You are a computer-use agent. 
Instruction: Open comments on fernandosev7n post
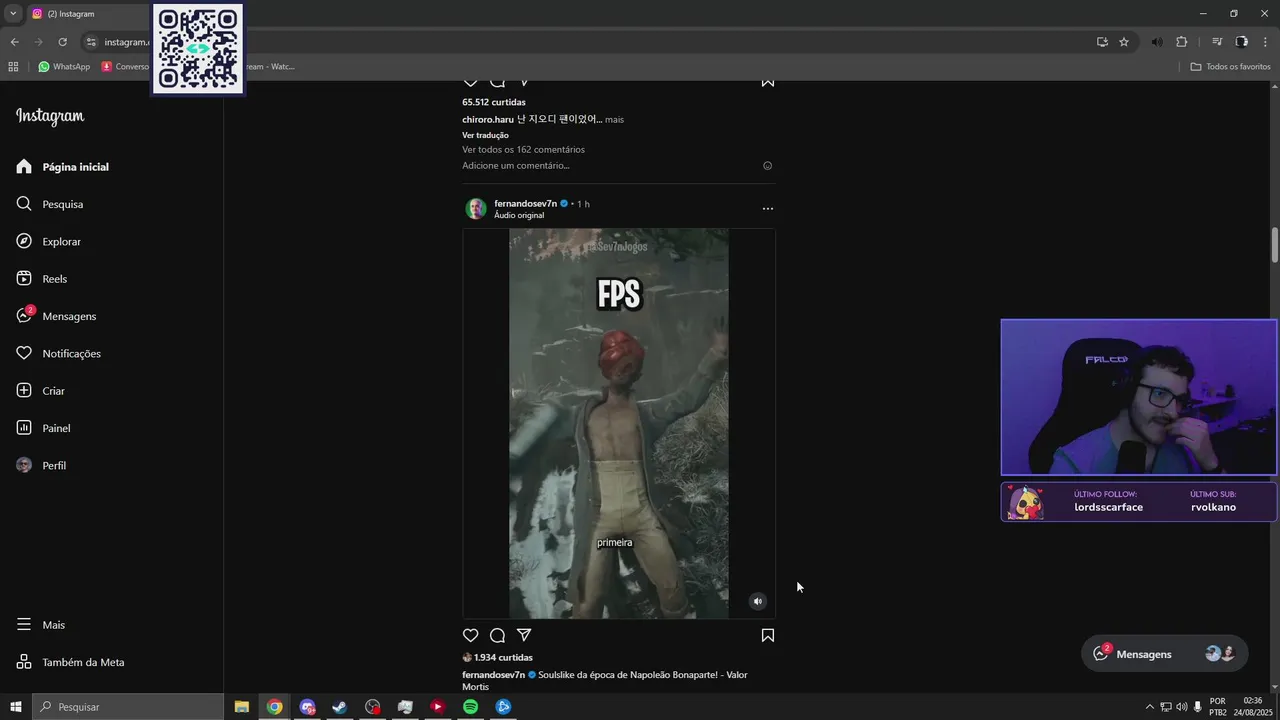(497, 635)
